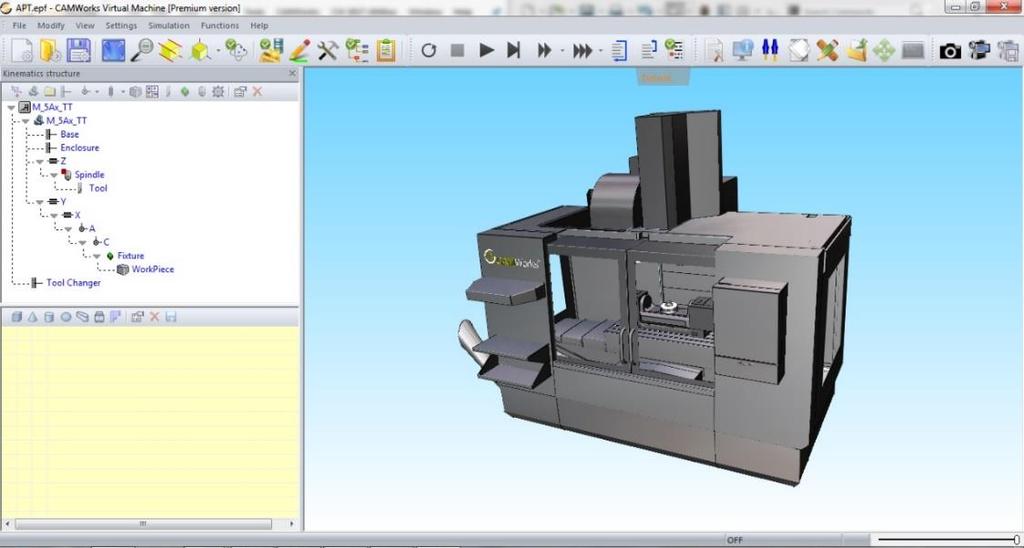Click the right arrow of the horizontal scrollbar
The image size is (1024, 548).
click(x=291, y=524)
